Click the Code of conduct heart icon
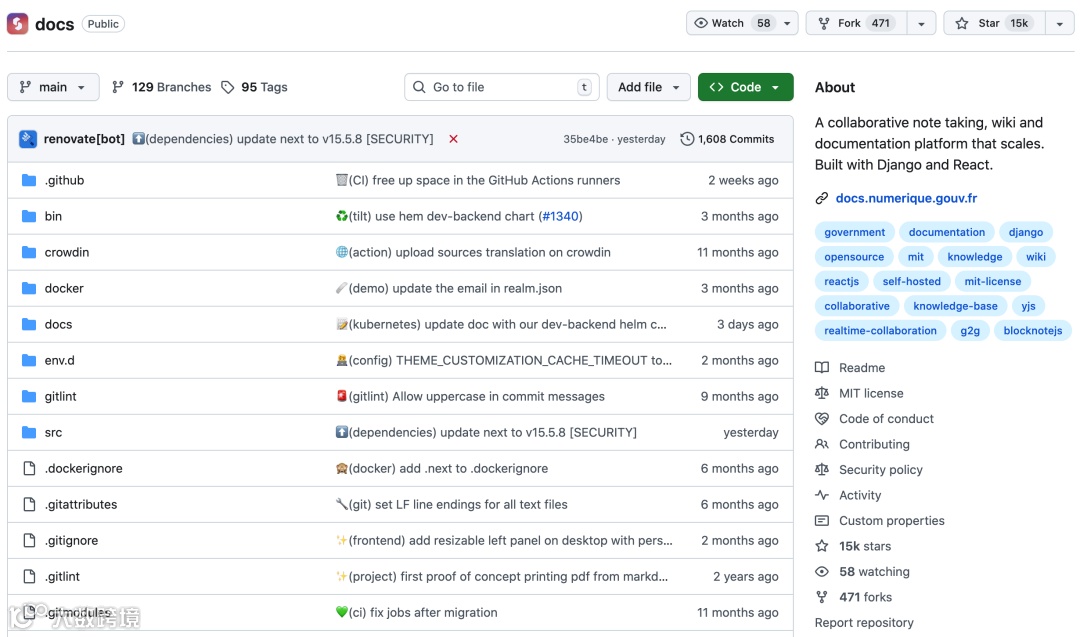The image size is (1080, 637). (x=822, y=419)
